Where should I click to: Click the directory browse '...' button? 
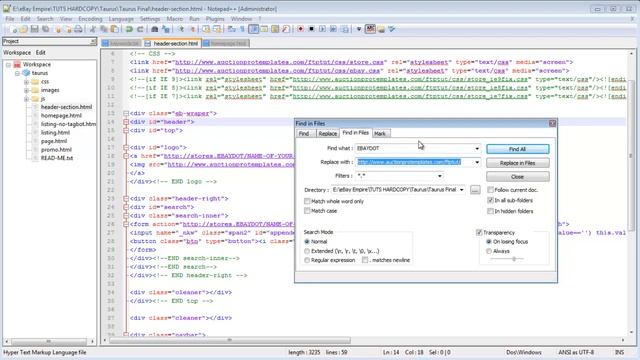click(x=475, y=190)
